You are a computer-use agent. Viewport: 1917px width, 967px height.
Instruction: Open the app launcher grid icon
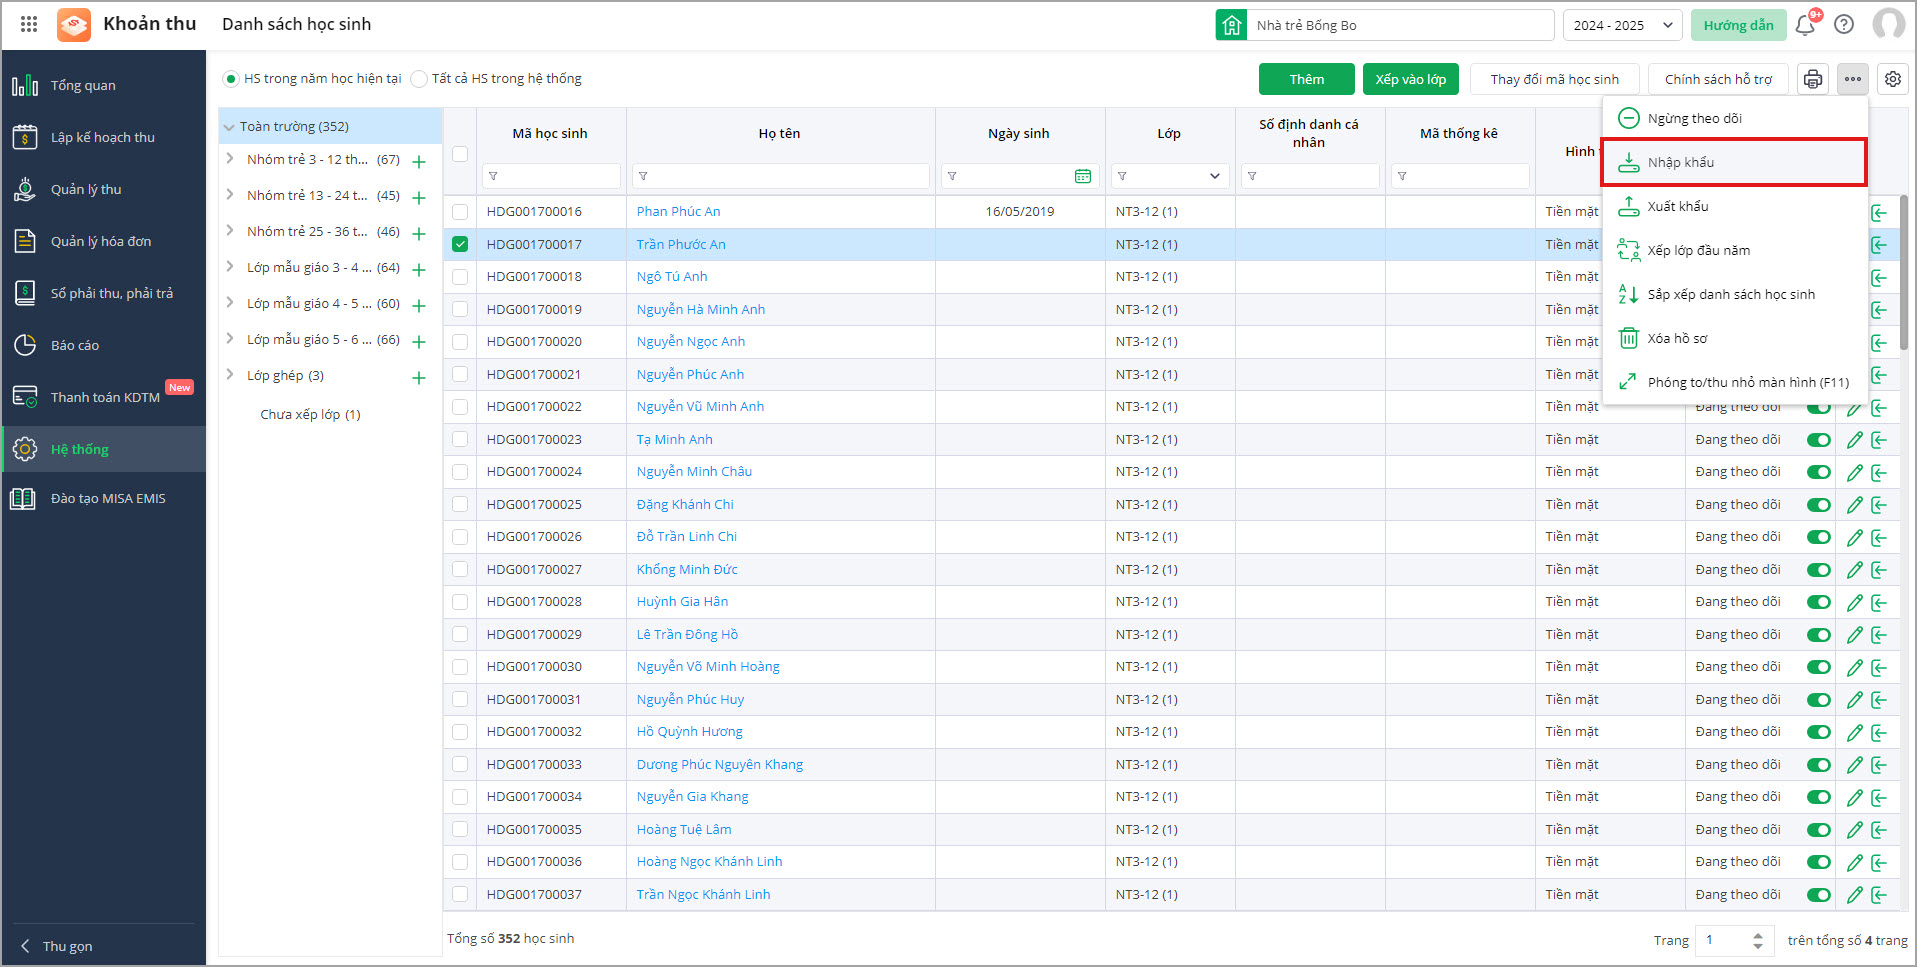29,24
